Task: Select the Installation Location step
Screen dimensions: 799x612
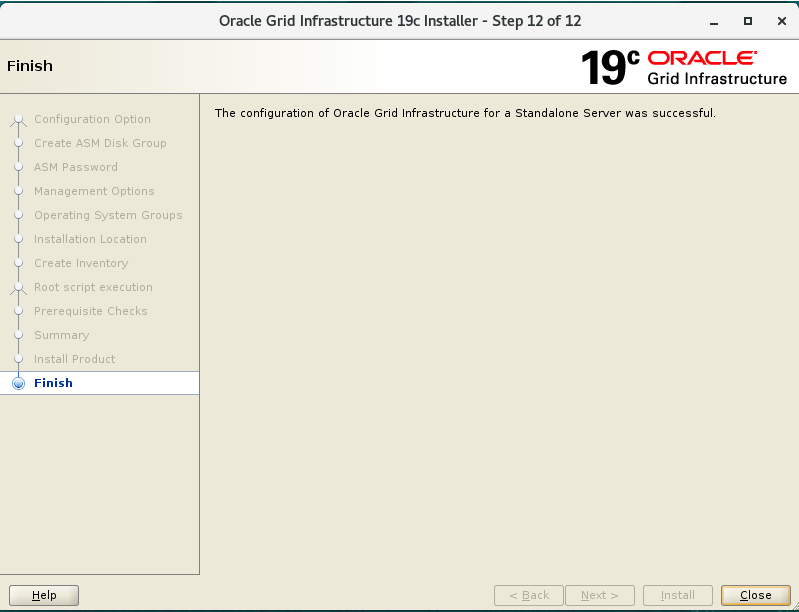Action: (90, 239)
